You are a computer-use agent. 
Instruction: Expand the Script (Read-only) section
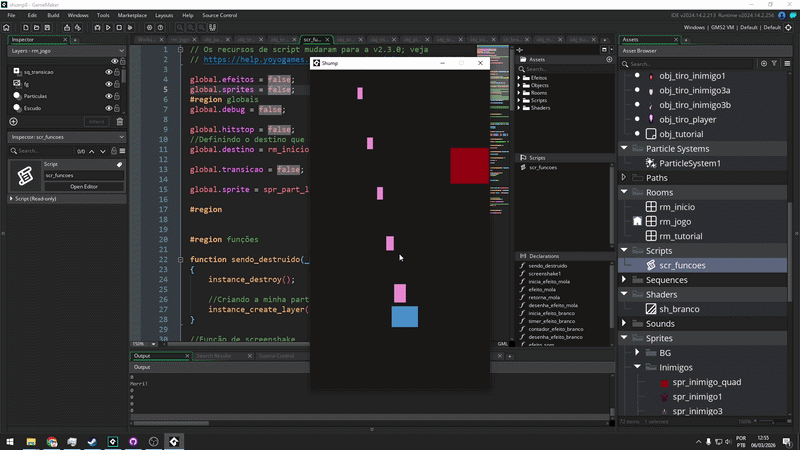tap(11, 199)
